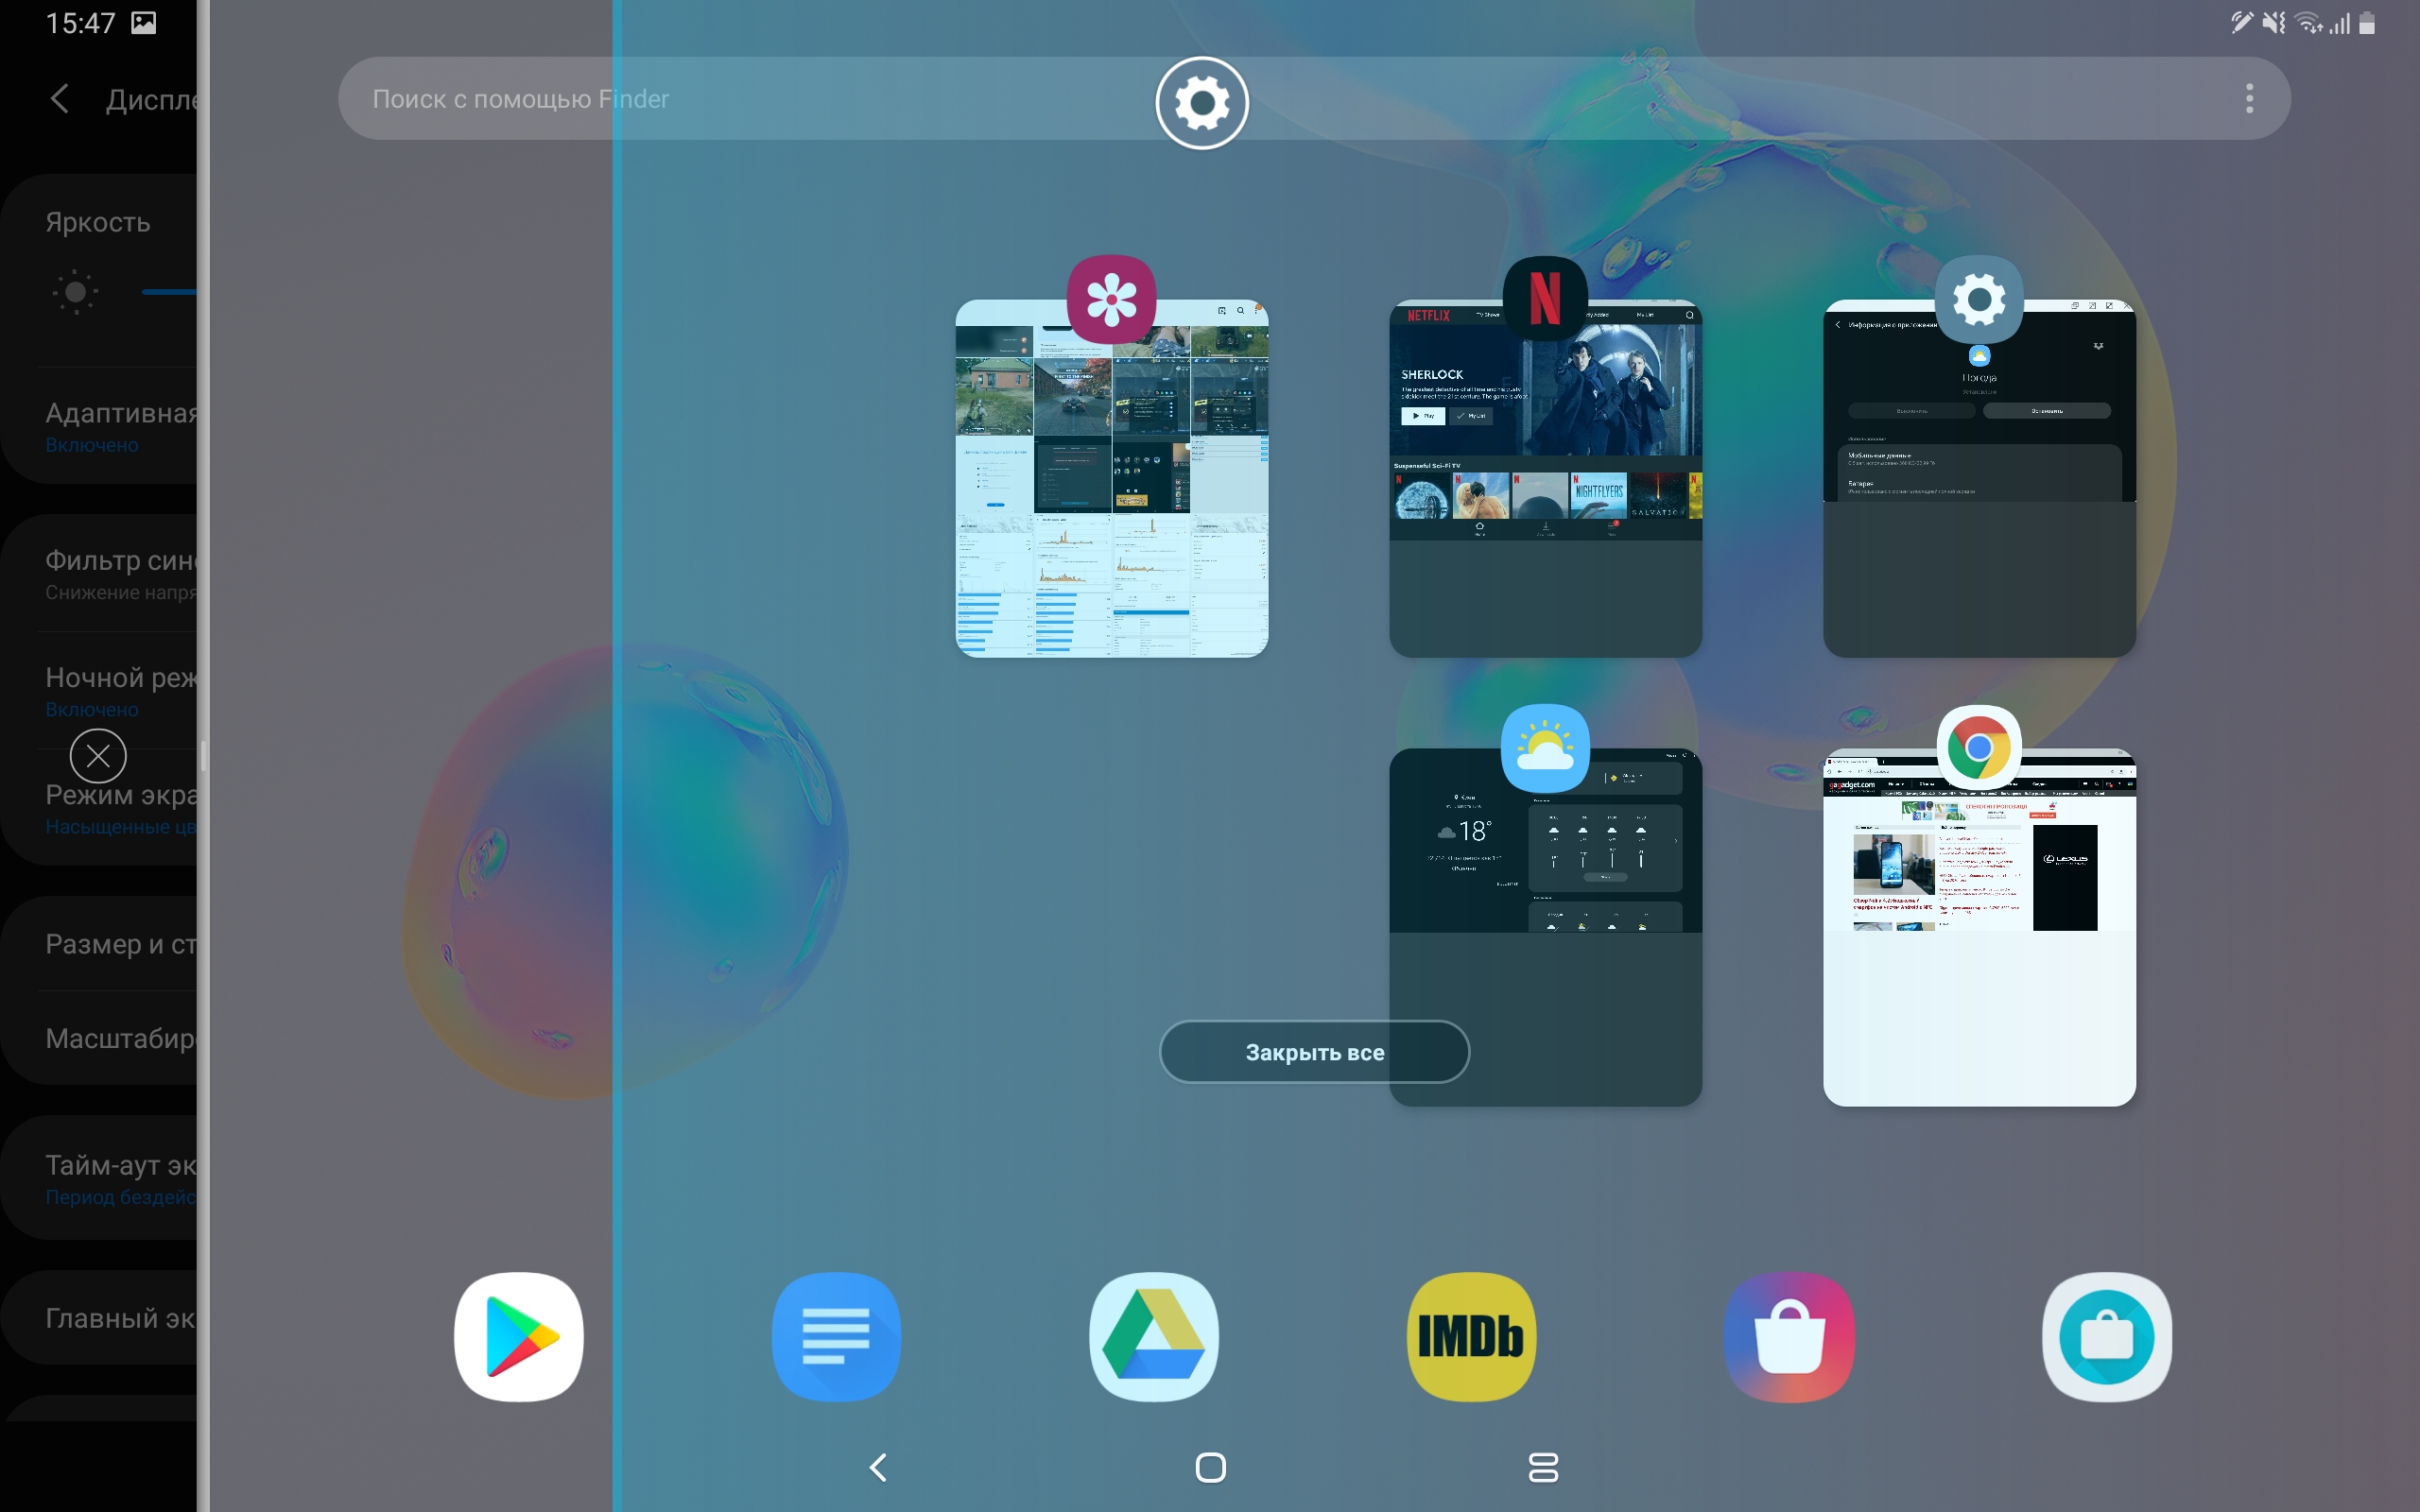Launch the teal briefcase app in the dock
The width and height of the screenshot is (2420, 1512).
(x=2106, y=1336)
